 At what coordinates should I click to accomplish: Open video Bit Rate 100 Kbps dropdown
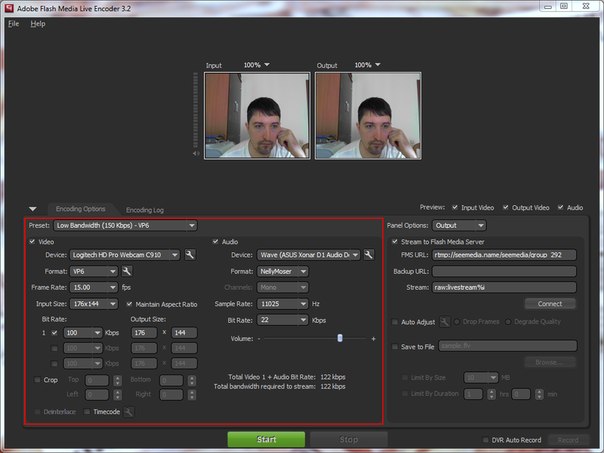[83, 332]
